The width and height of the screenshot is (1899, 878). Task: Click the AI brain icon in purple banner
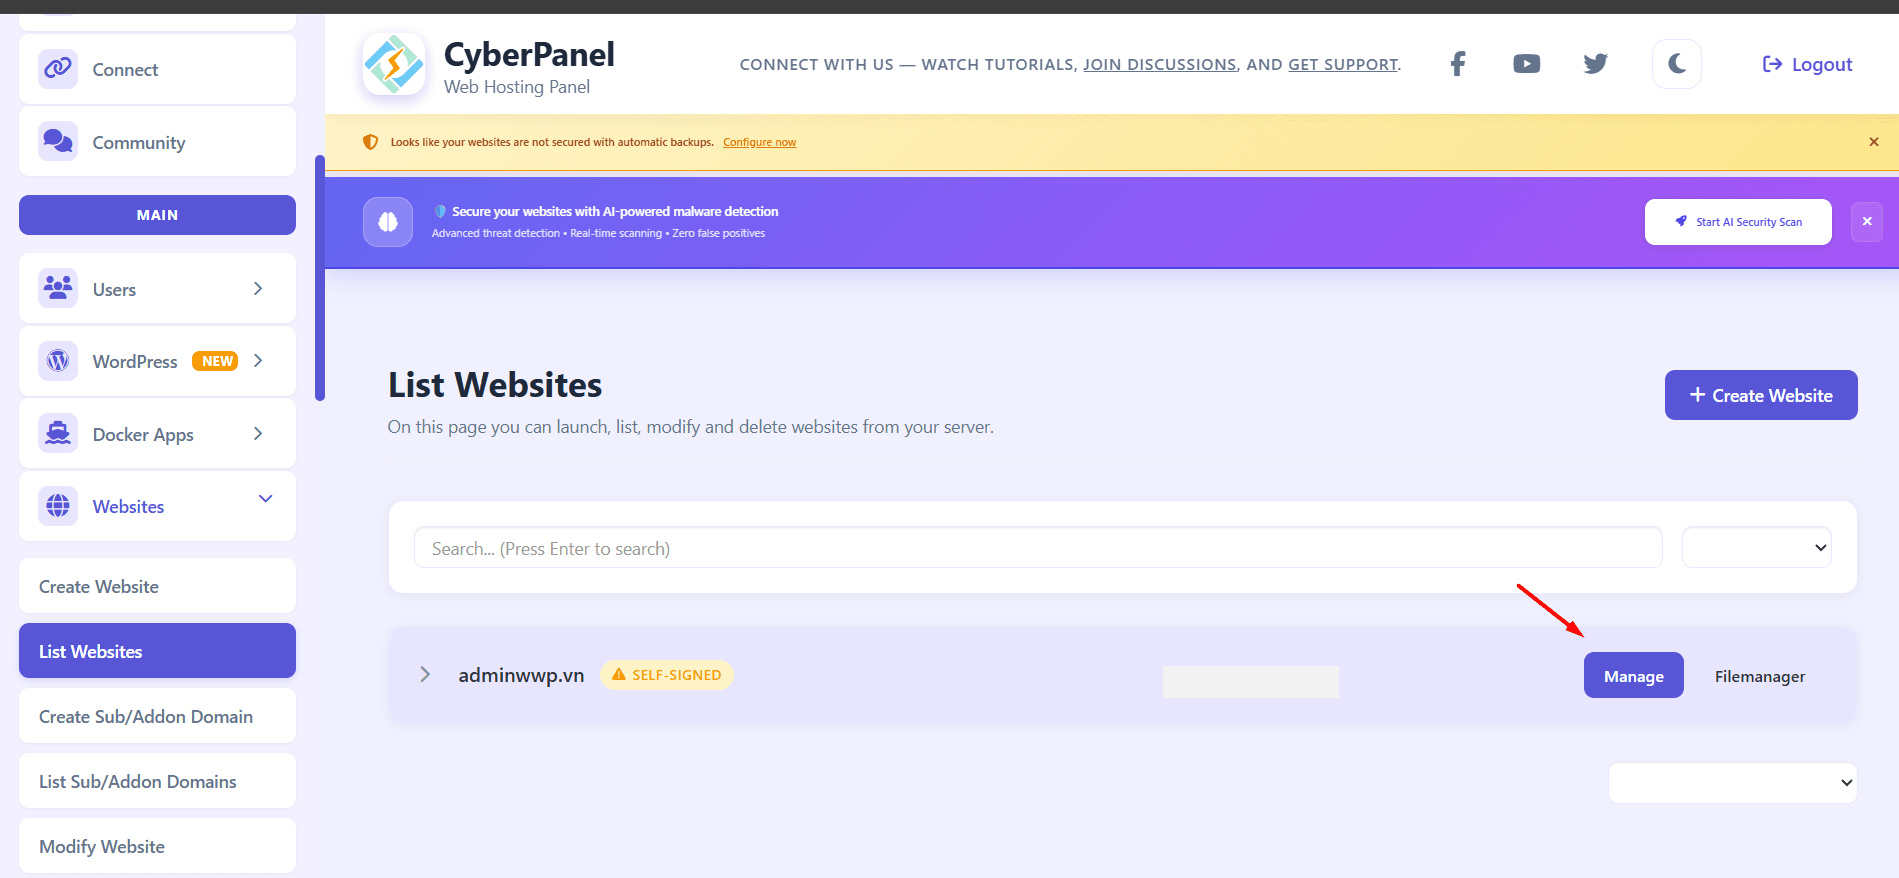388,222
